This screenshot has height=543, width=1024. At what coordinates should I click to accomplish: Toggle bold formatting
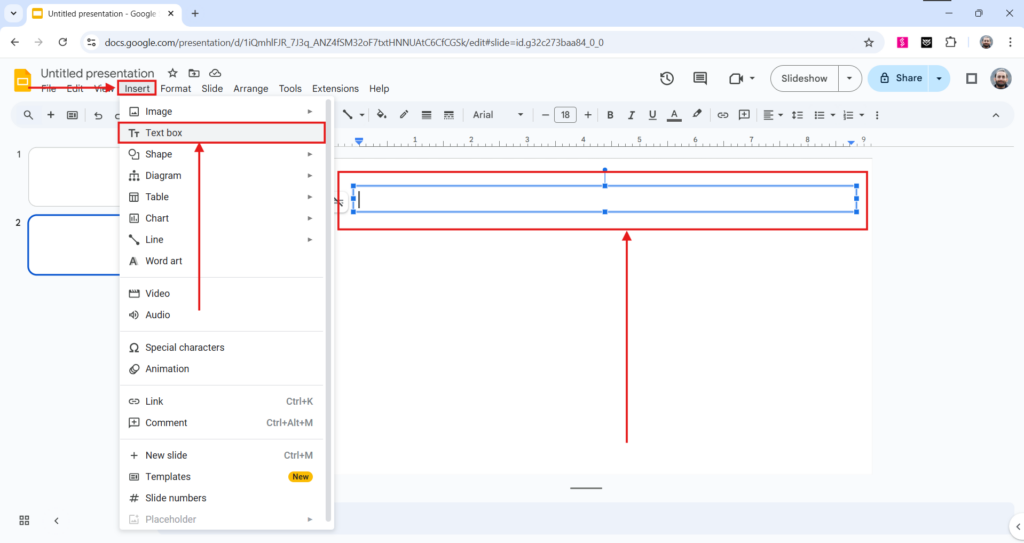[x=609, y=115]
